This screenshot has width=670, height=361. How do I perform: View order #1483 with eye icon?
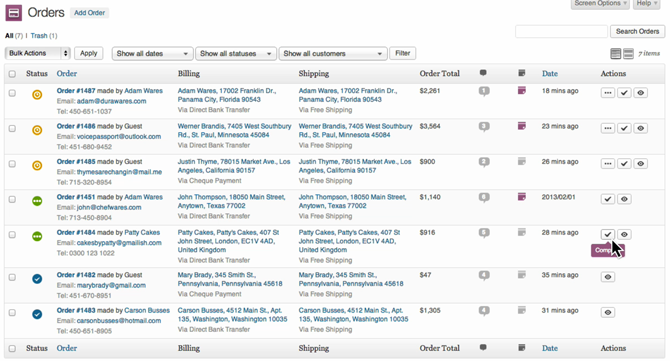(x=608, y=312)
